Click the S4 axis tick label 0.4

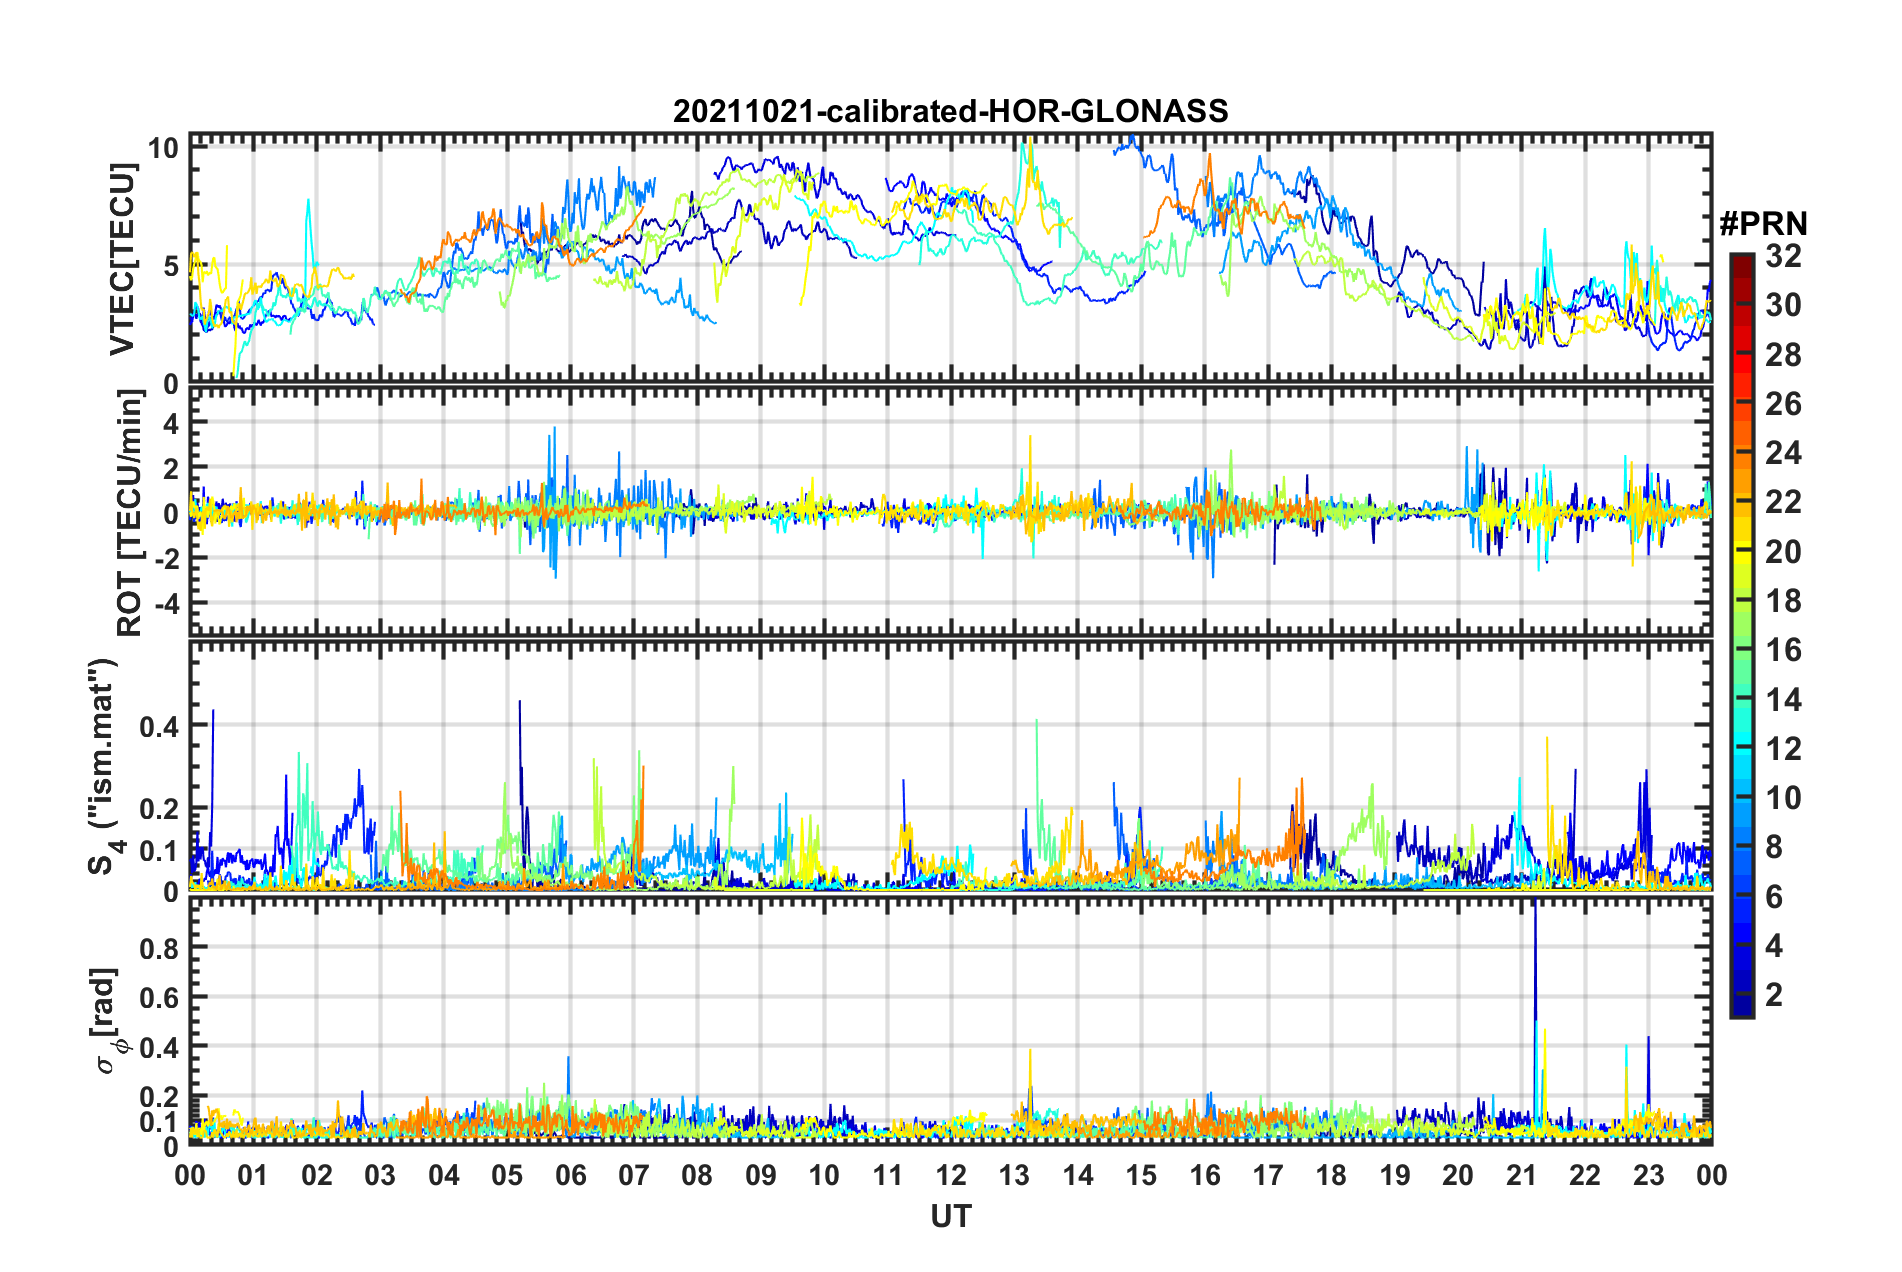pyautogui.click(x=159, y=726)
